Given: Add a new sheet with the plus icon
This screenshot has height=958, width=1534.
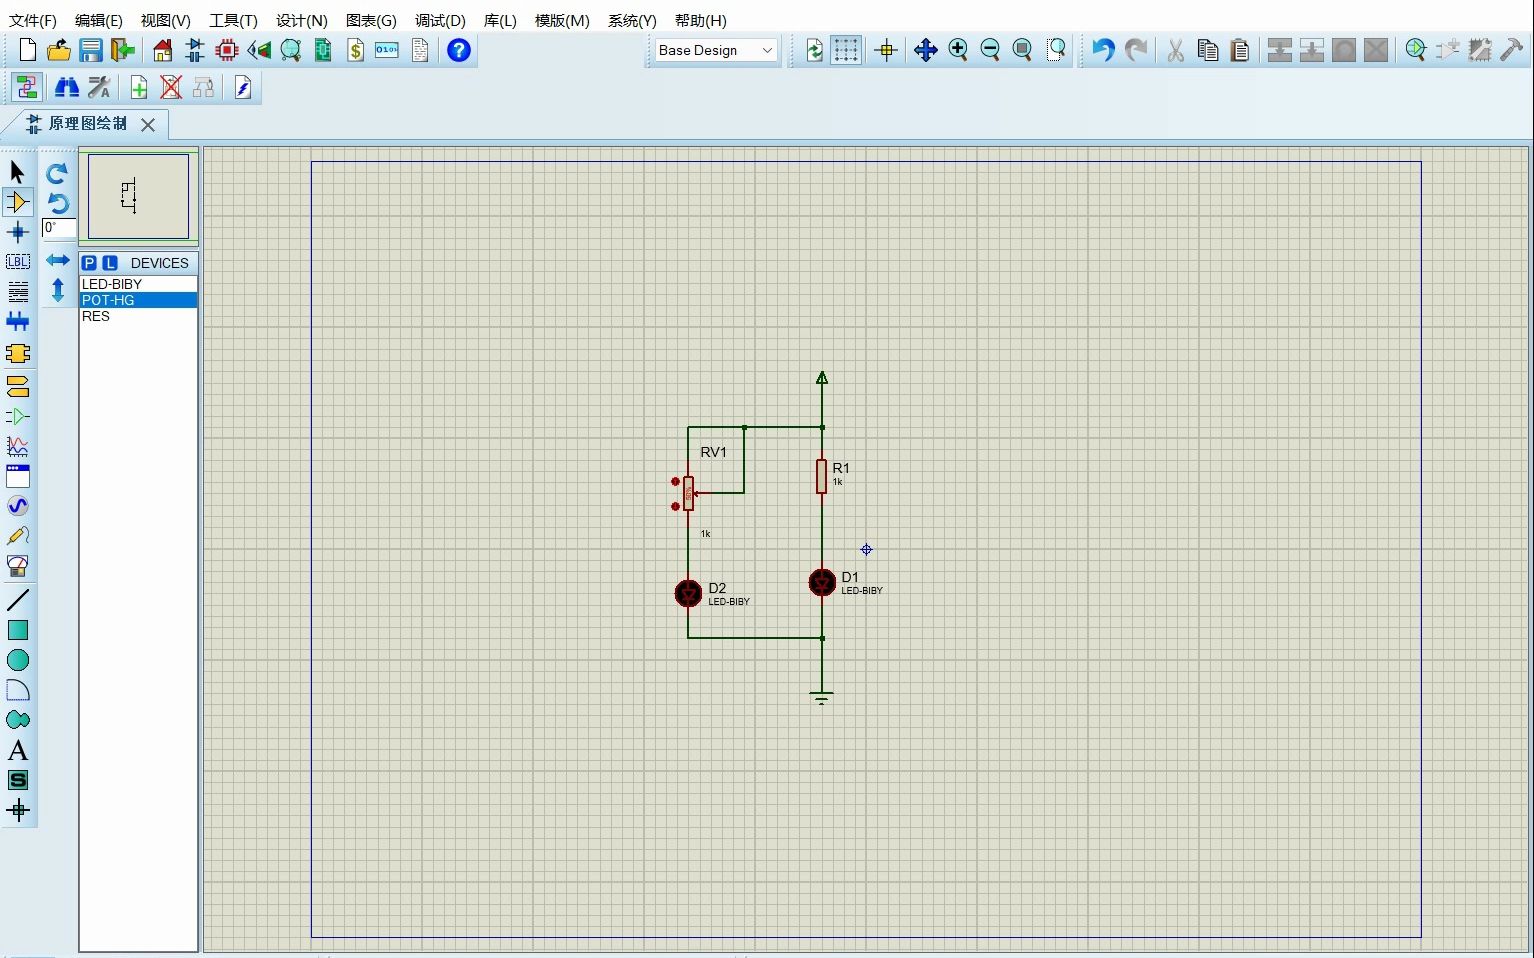Looking at the screenshot, I should pyautogui.click(x=139, y=88).
